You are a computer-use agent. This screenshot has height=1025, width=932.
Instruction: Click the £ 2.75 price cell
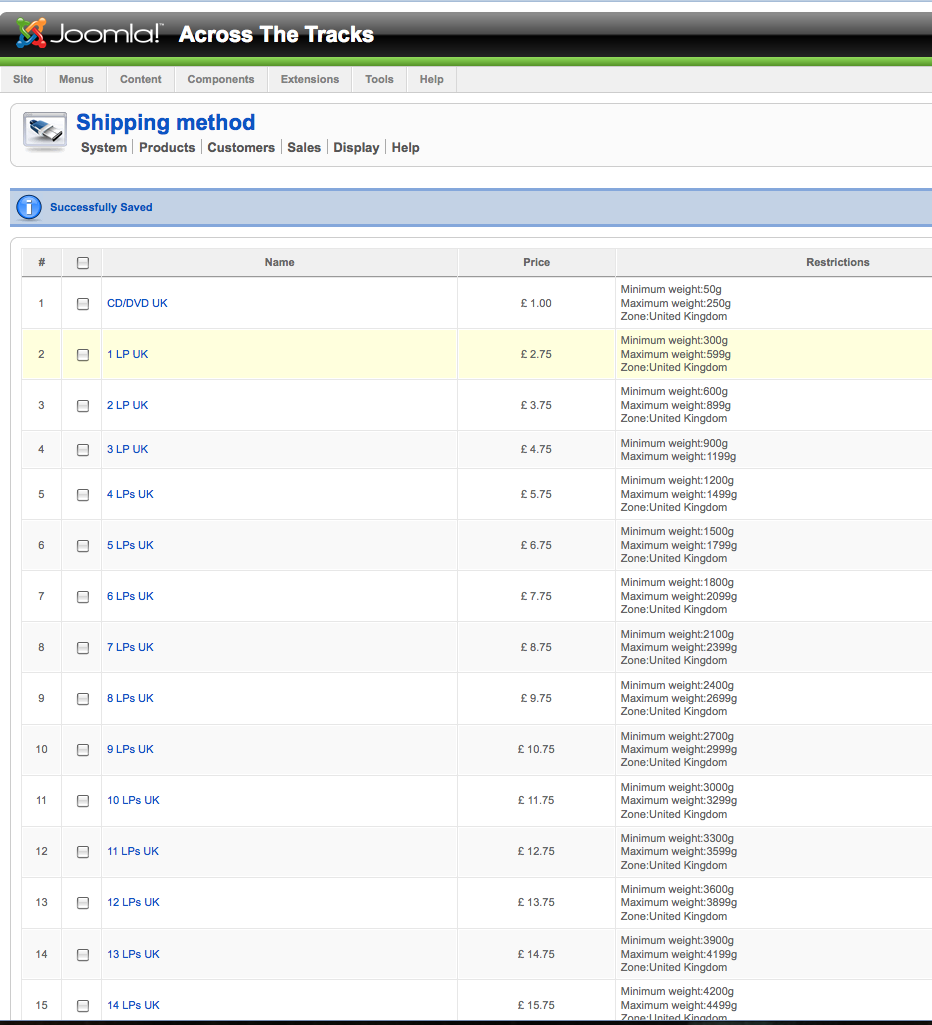[x=536, y=354]
